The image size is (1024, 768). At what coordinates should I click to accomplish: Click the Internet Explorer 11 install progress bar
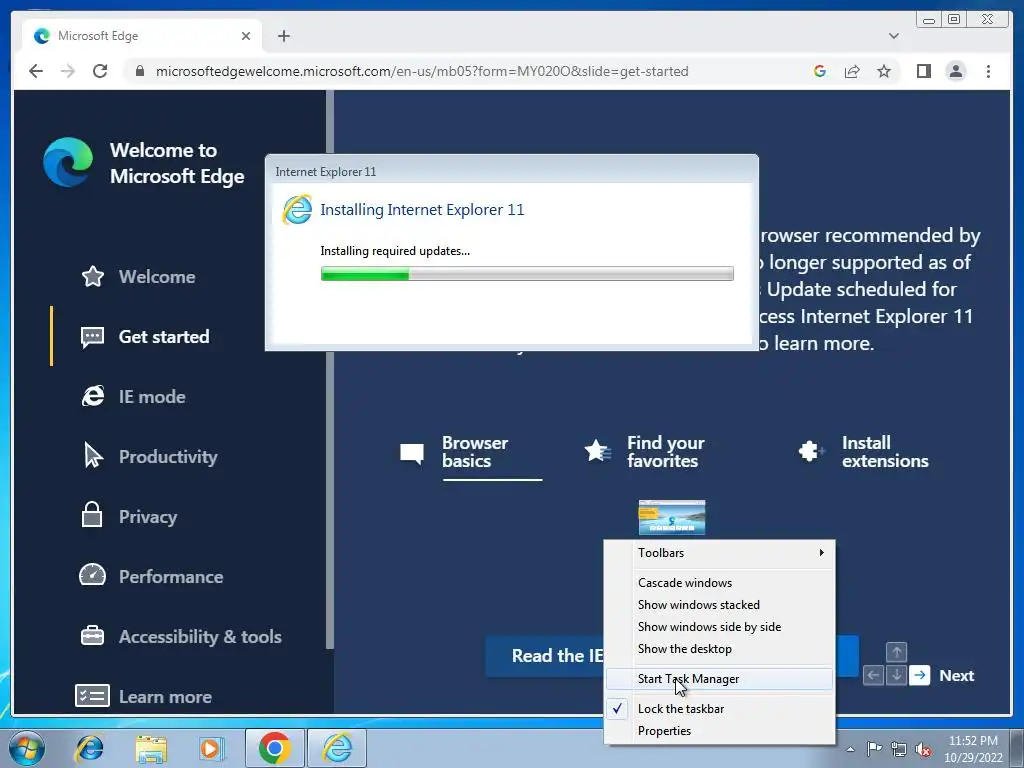pyautogui.click(x=527, y=274)
